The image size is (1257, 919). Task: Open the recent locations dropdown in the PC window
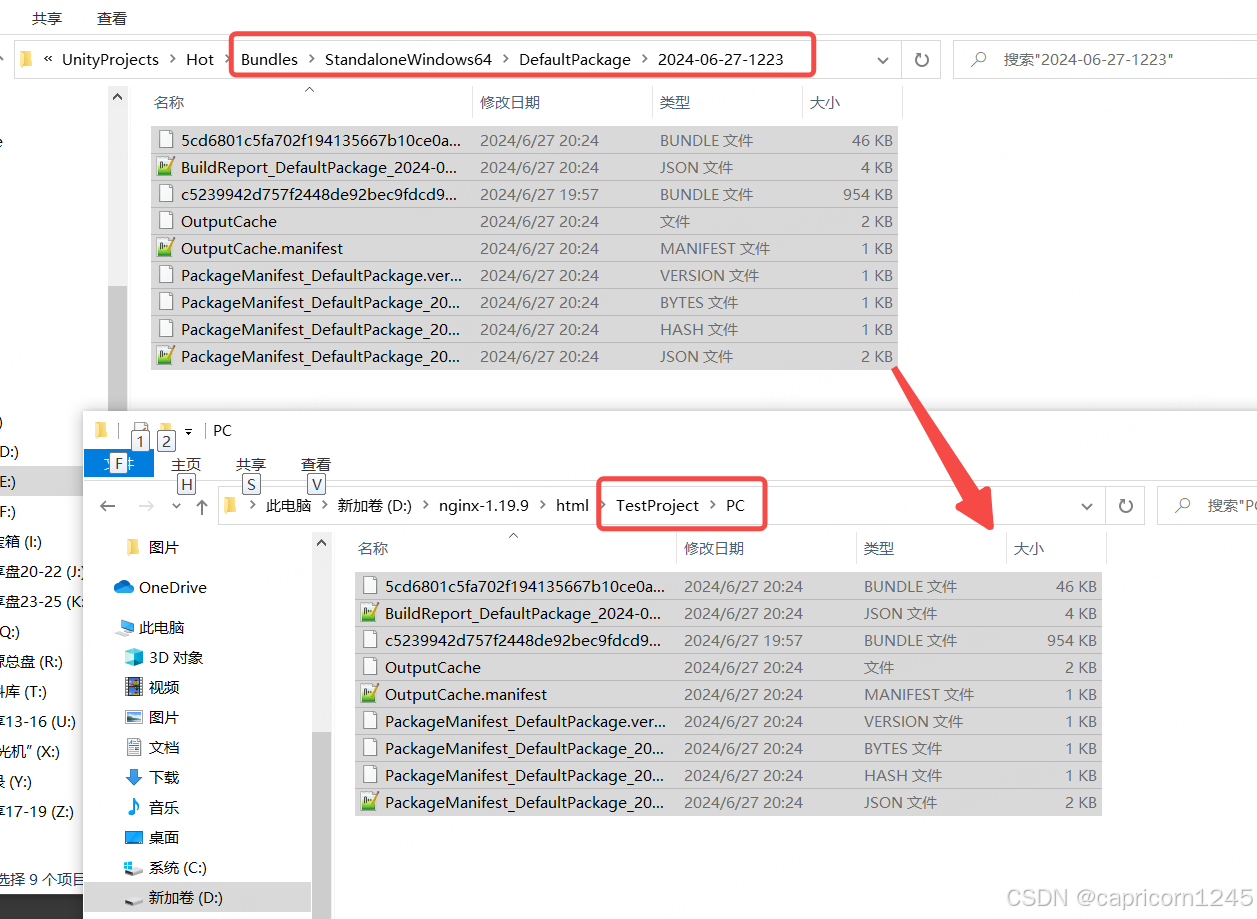pyautogui.click(x=176, y=506)
